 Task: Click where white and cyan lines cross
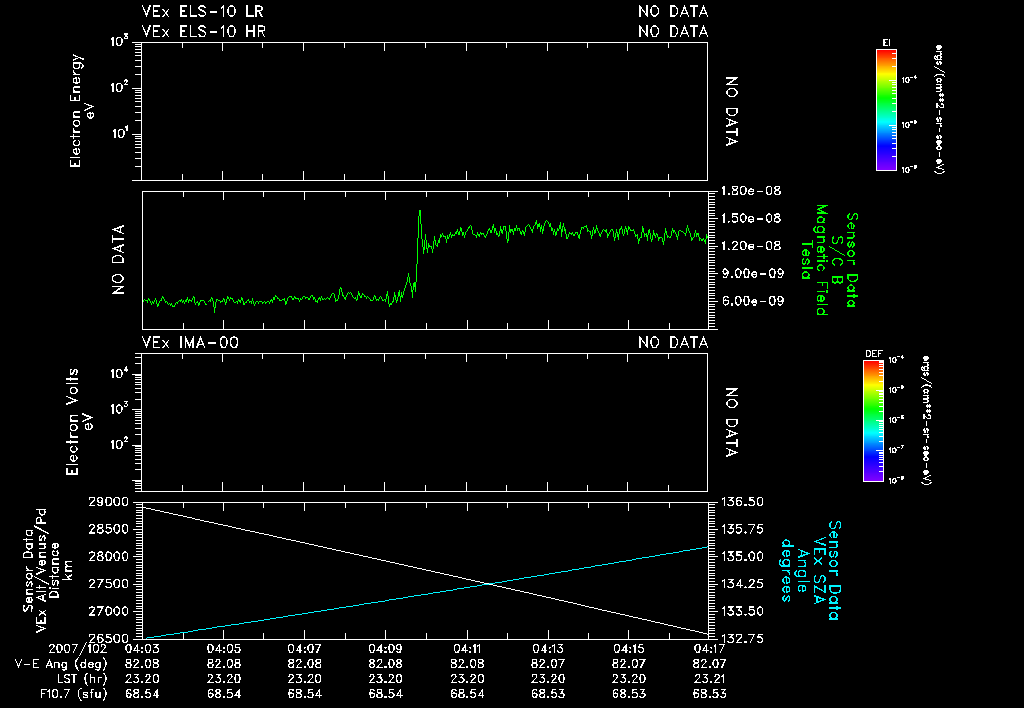coord(489,583)
